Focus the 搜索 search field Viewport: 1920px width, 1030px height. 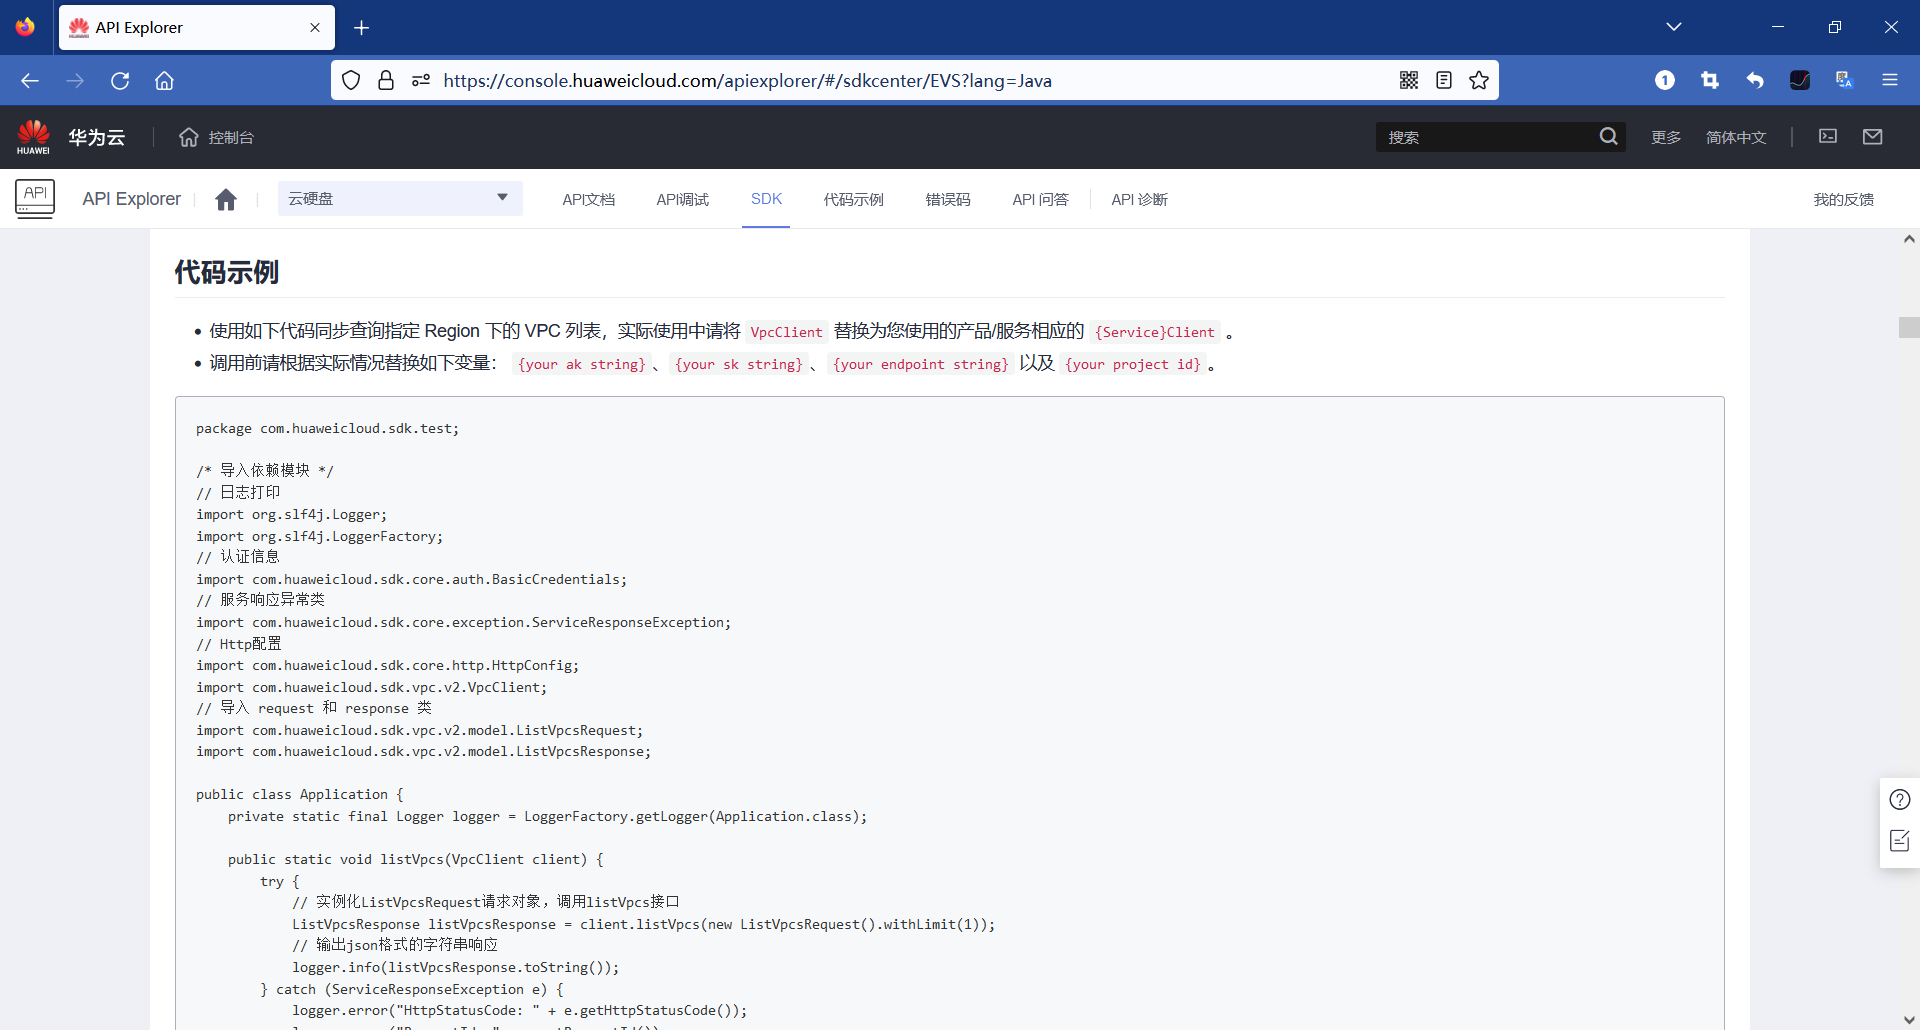pos(1490,137)
